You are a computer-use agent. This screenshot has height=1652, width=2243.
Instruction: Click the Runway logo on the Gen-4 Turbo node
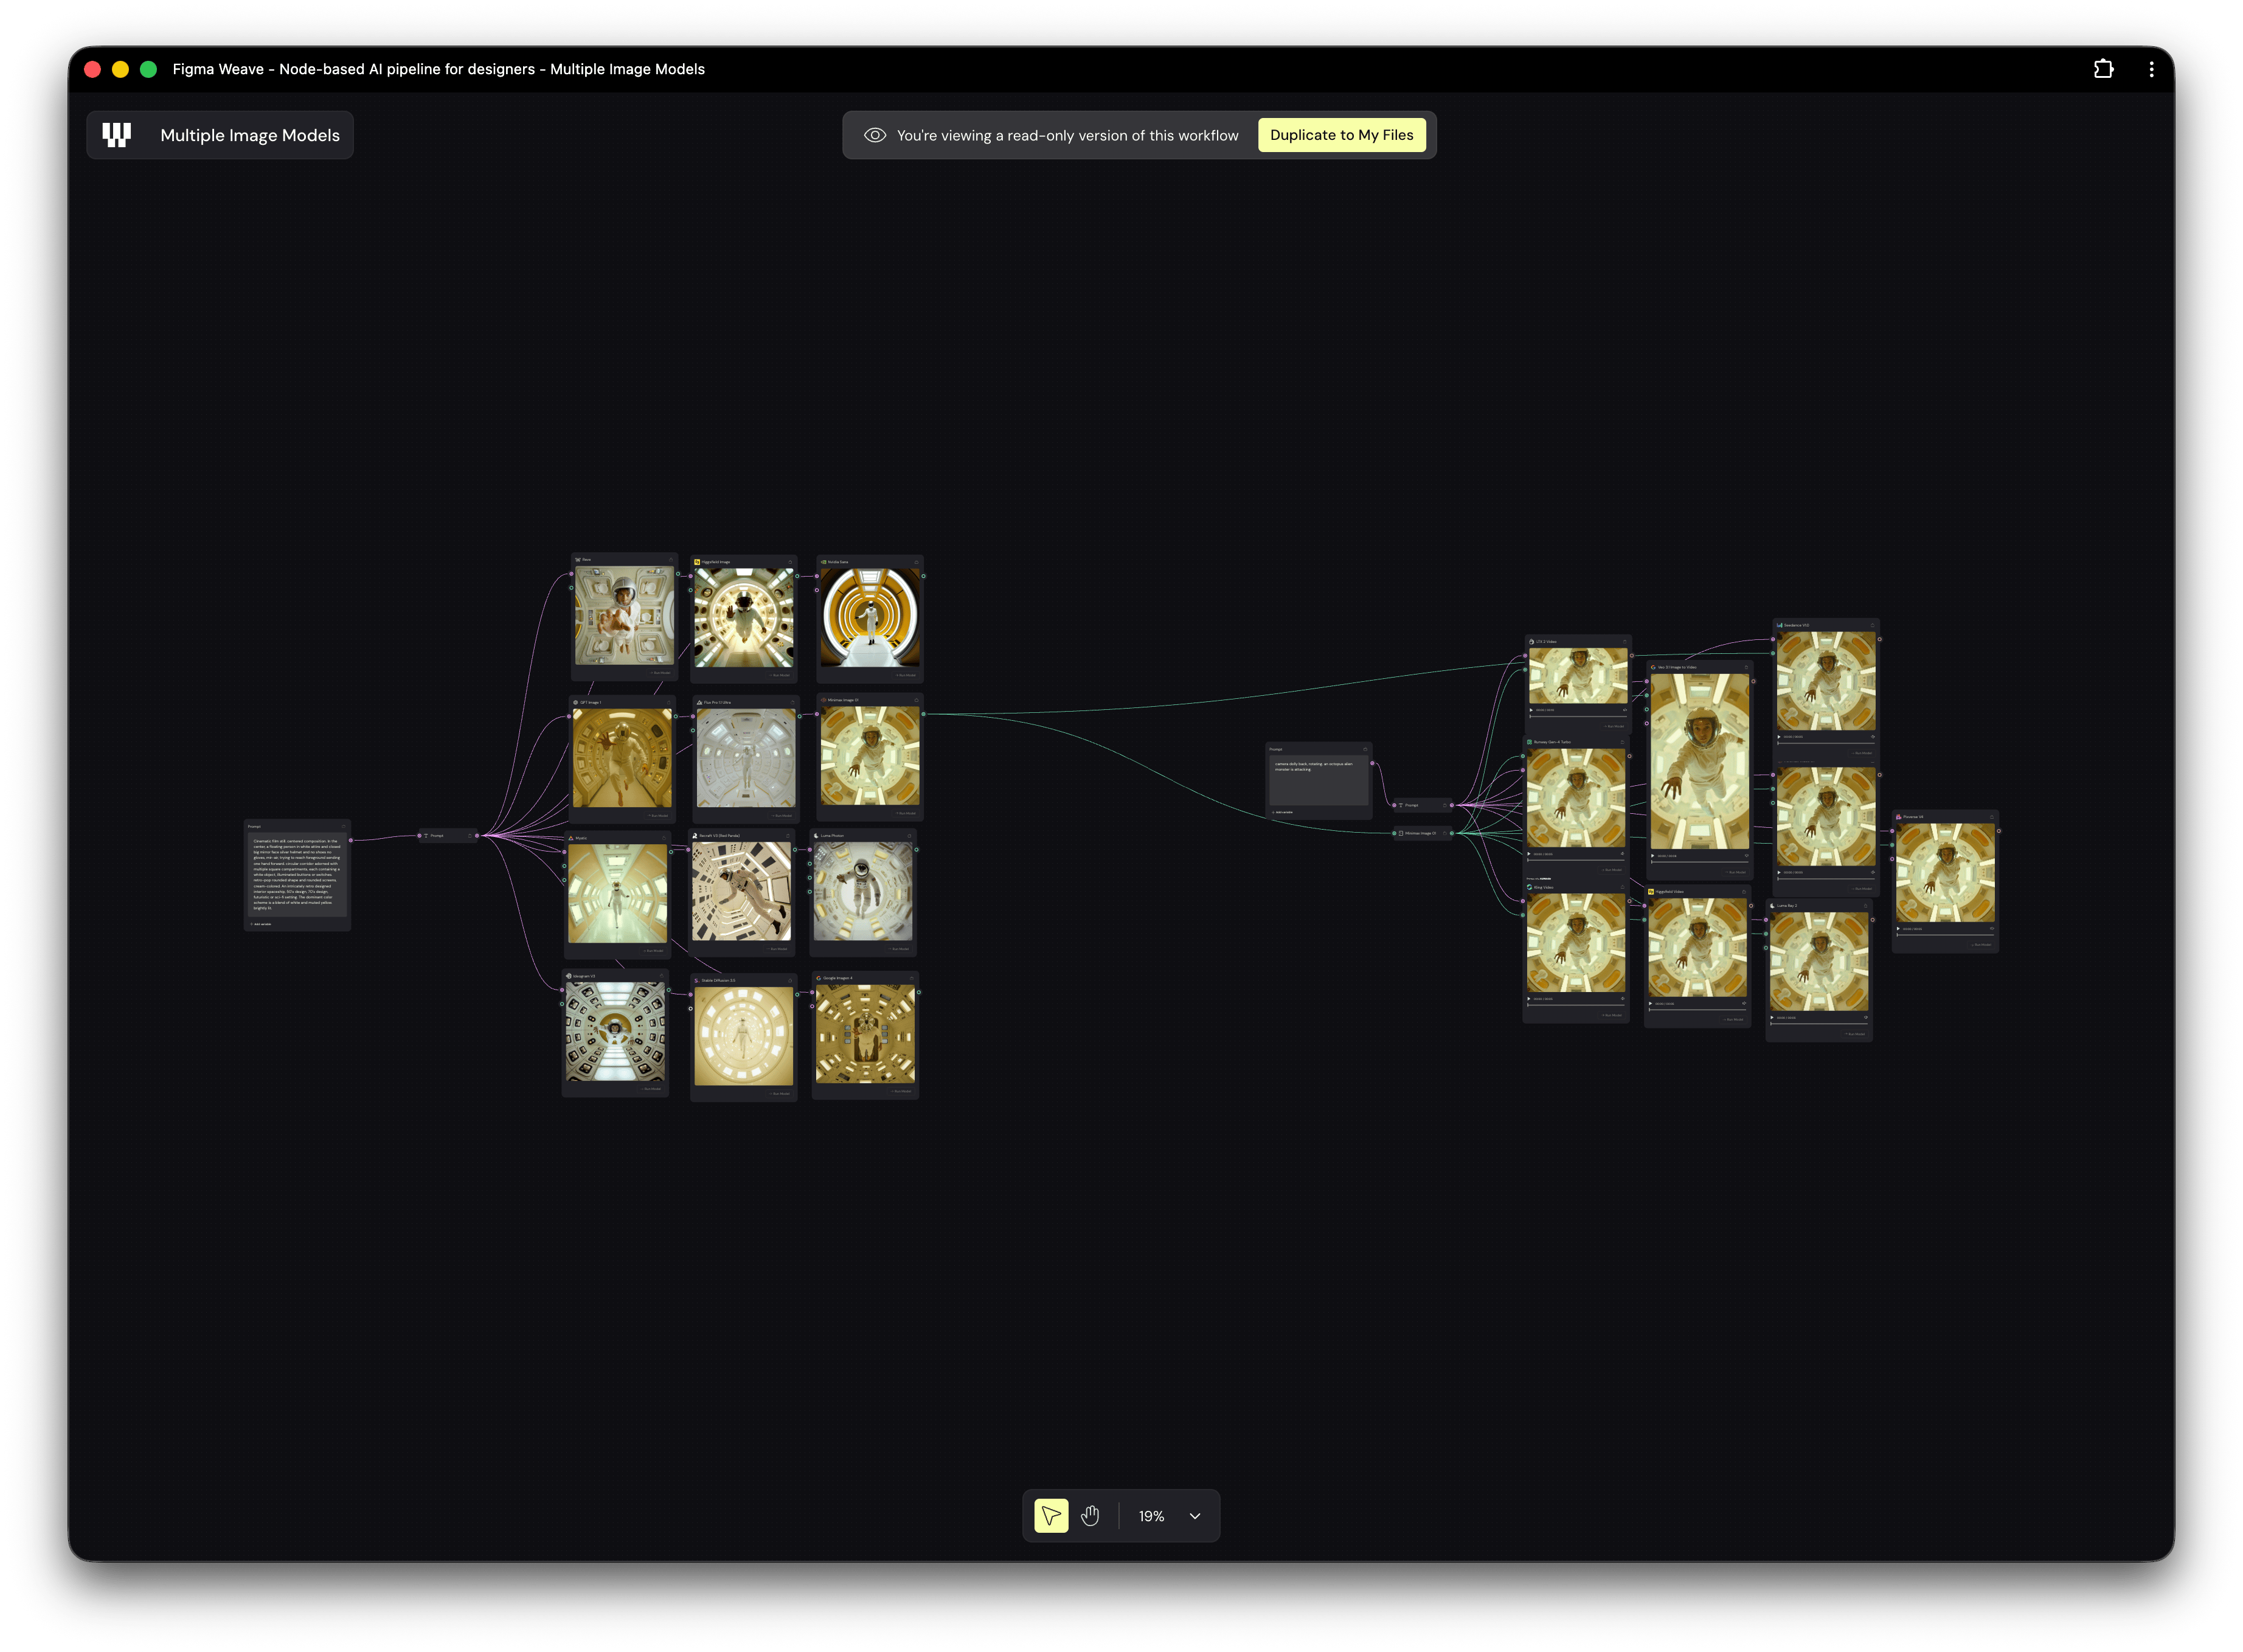coord(1530,742)
